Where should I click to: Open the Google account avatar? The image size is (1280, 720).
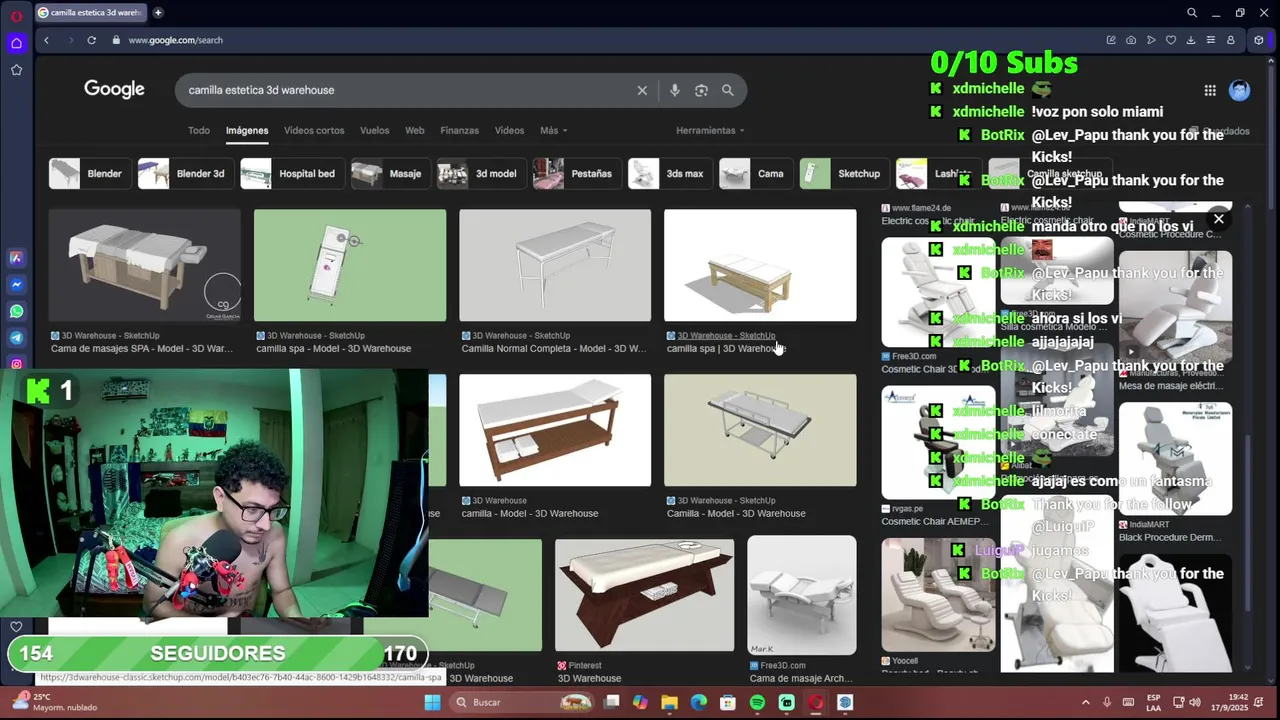click(x=1240, y=90)
